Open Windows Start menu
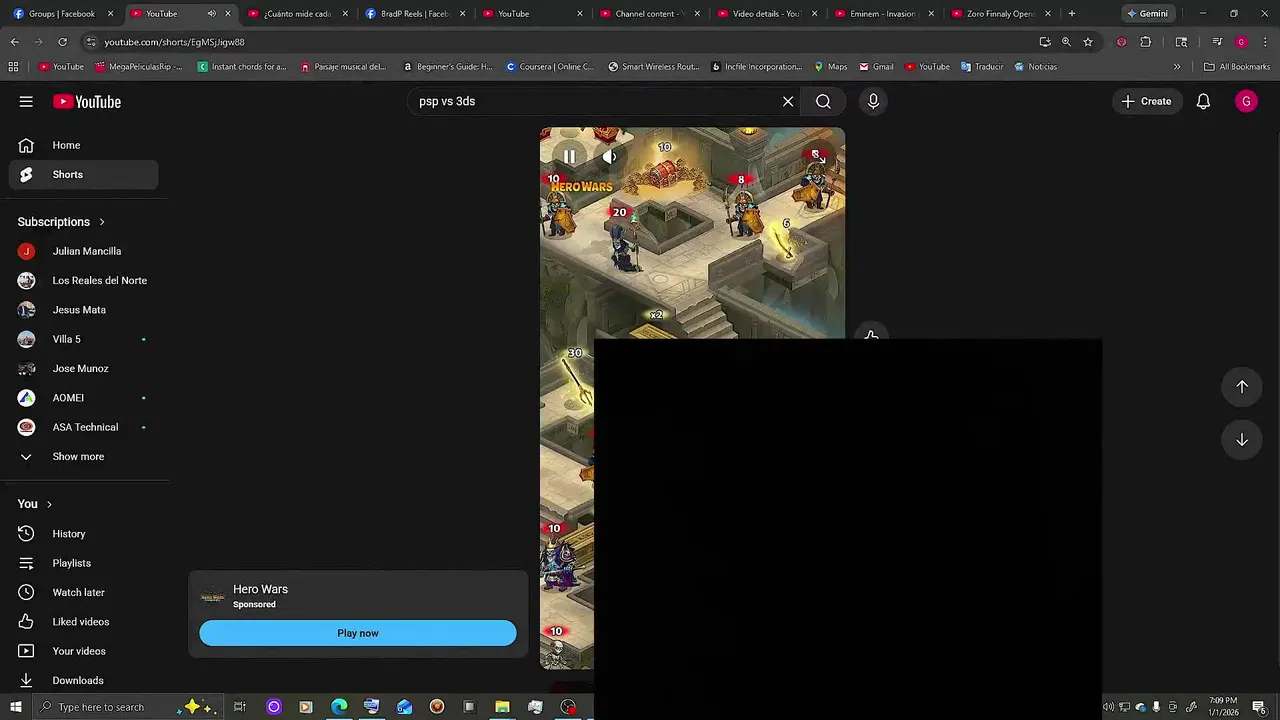 pos(15,707)
